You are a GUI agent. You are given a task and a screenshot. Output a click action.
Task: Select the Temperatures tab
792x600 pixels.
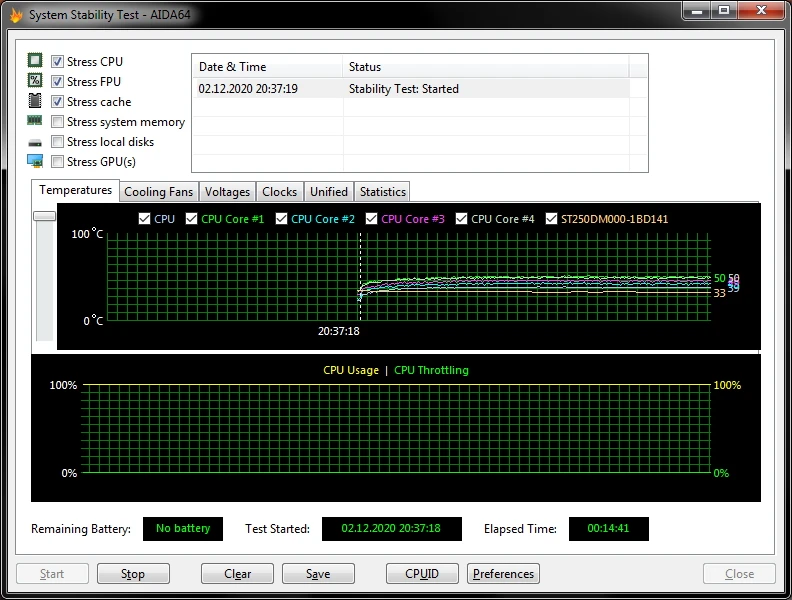point(76,190)
